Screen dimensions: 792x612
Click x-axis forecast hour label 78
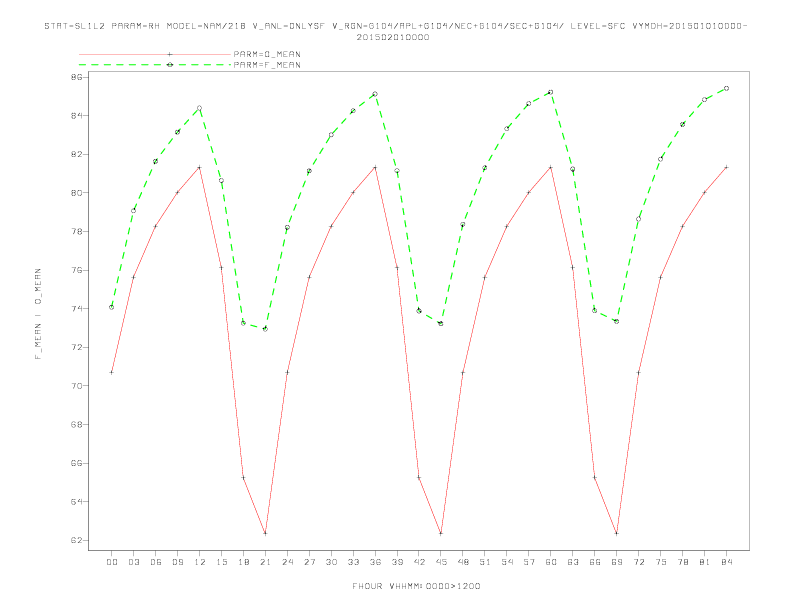(x=683, y=562)
